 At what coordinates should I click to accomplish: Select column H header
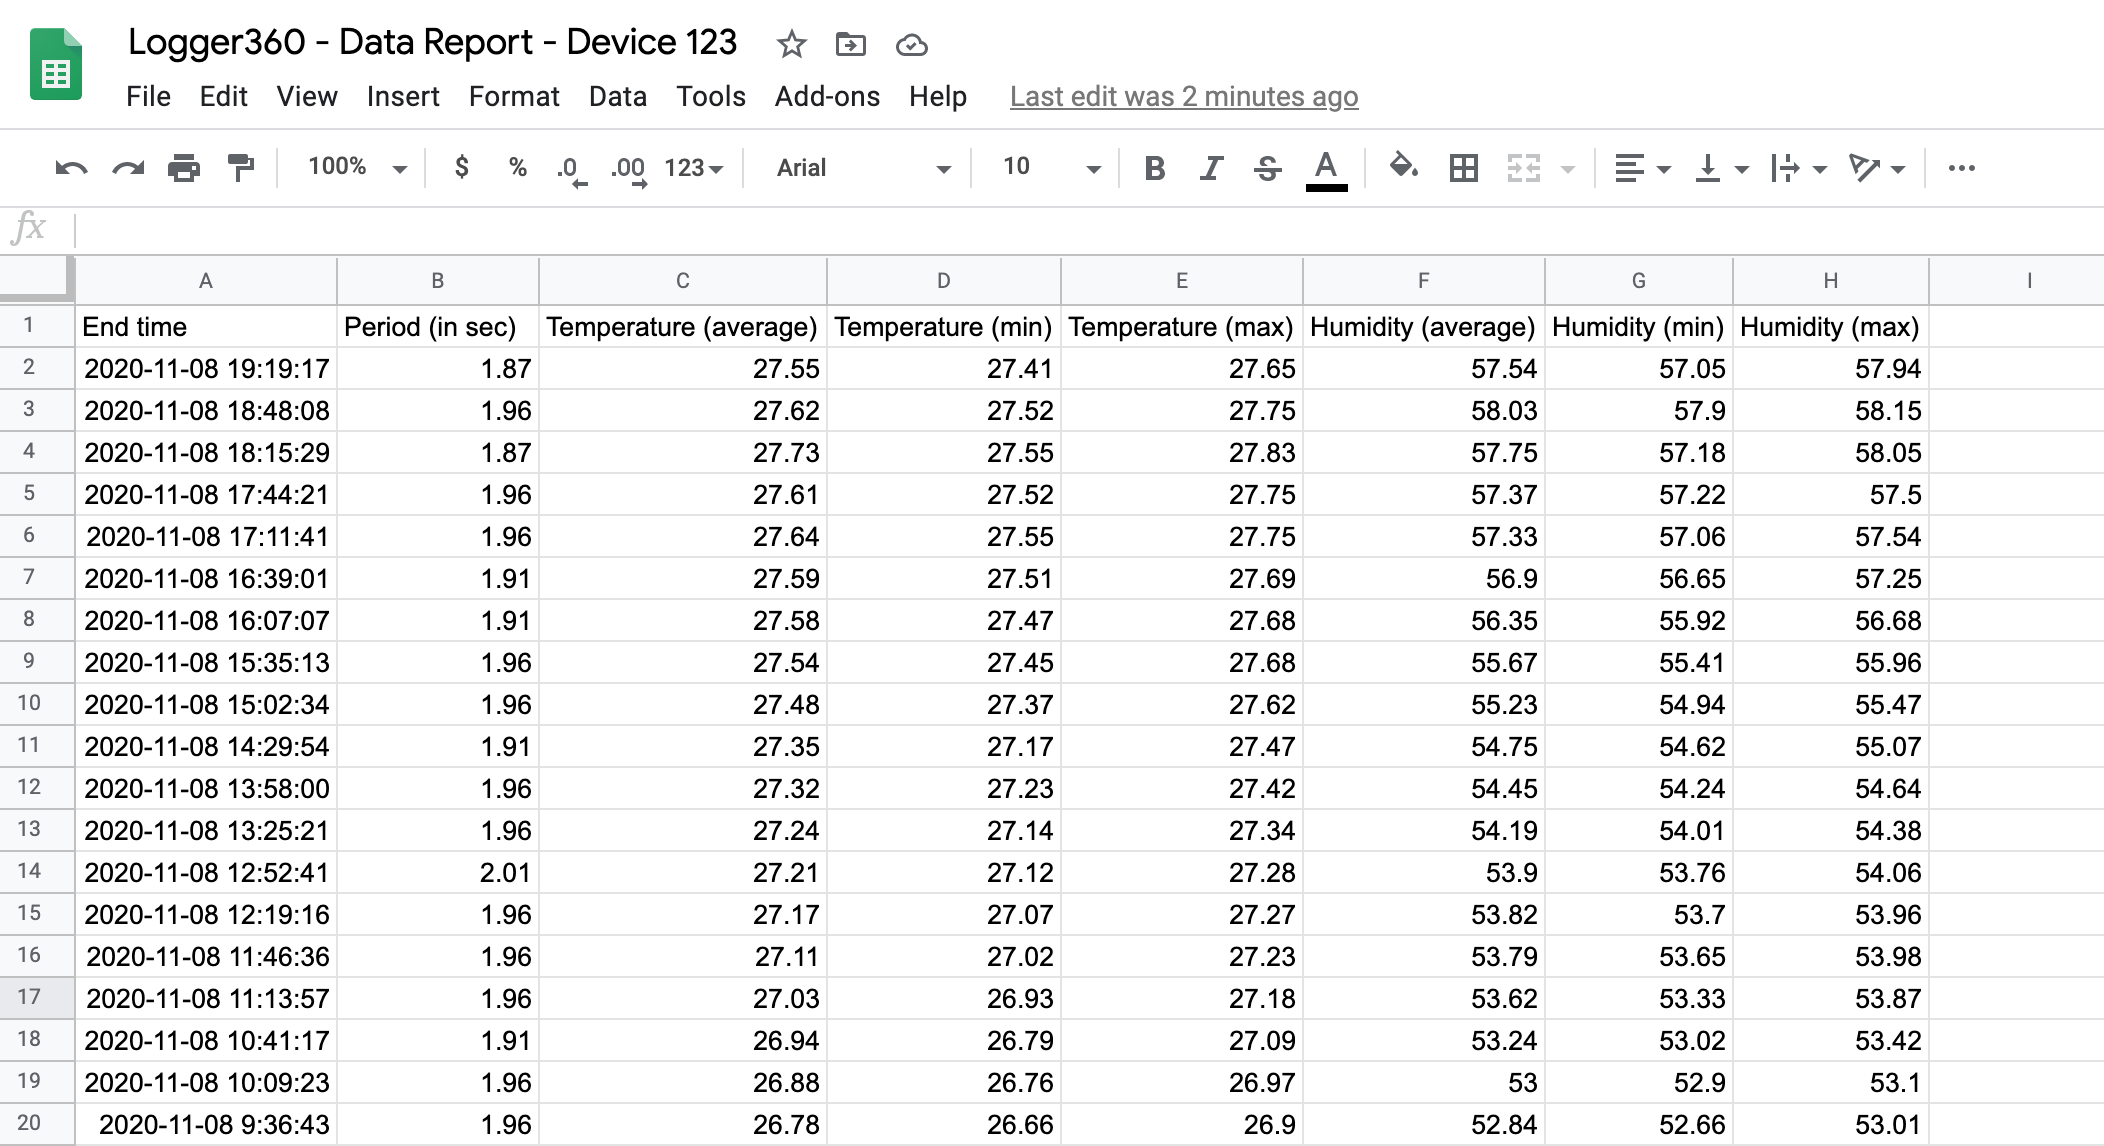[x=1831, y=281]
